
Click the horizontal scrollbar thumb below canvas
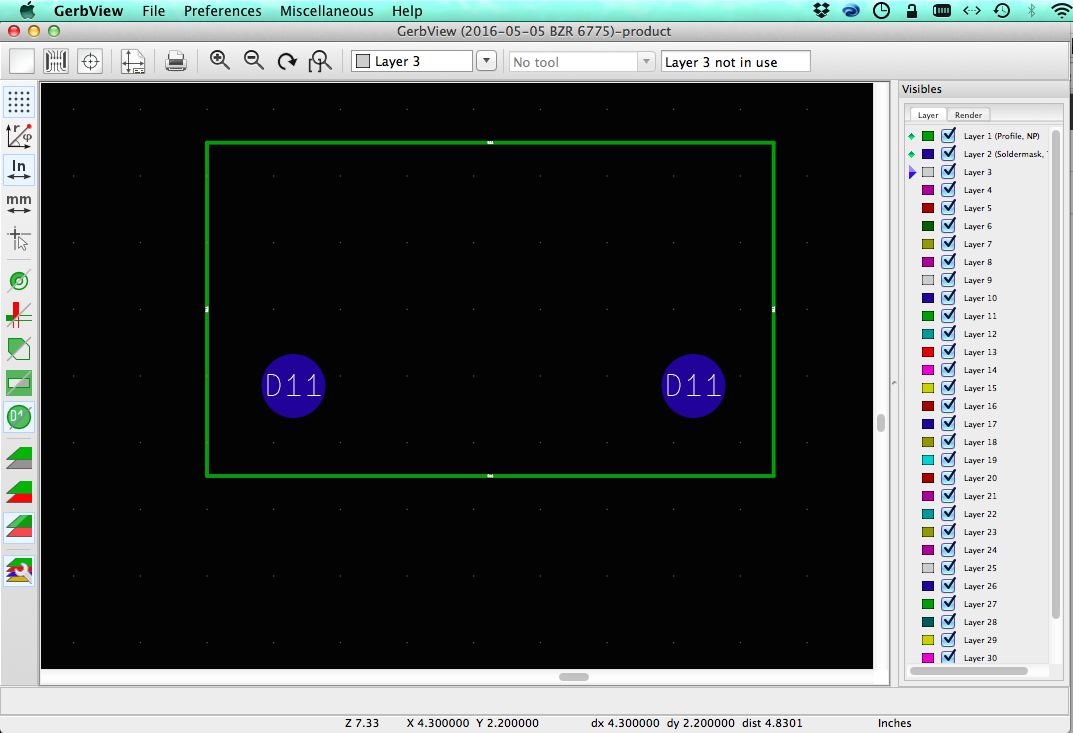[x=574, y=677]
